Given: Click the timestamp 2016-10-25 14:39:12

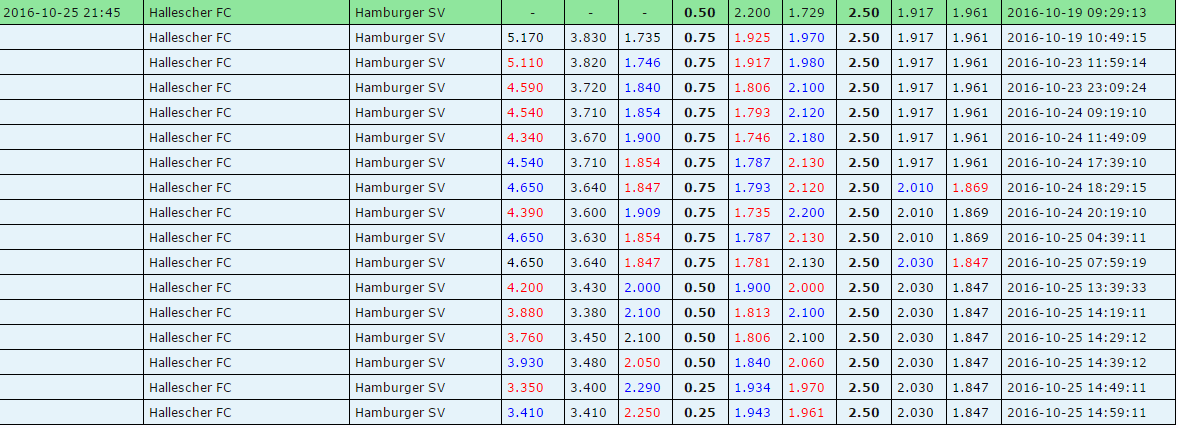Looking at the screenshot, I should [x=1077, y=363].
